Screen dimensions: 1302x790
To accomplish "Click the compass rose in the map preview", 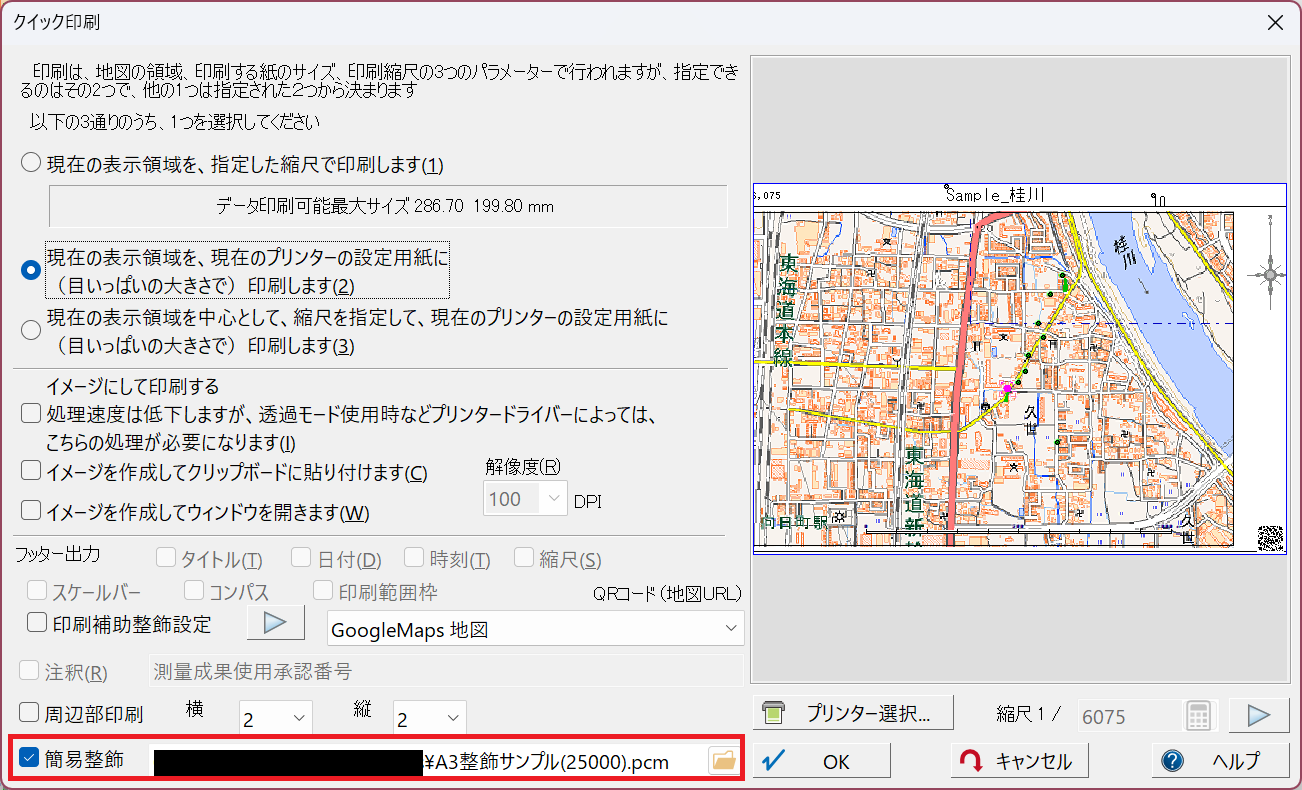I will tap(1271, 273).
